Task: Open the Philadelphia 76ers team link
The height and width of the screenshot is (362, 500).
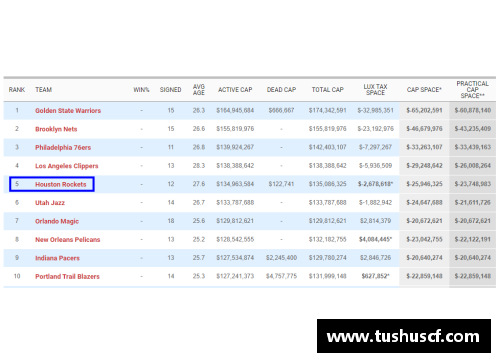Action: [x=63, y=147]
